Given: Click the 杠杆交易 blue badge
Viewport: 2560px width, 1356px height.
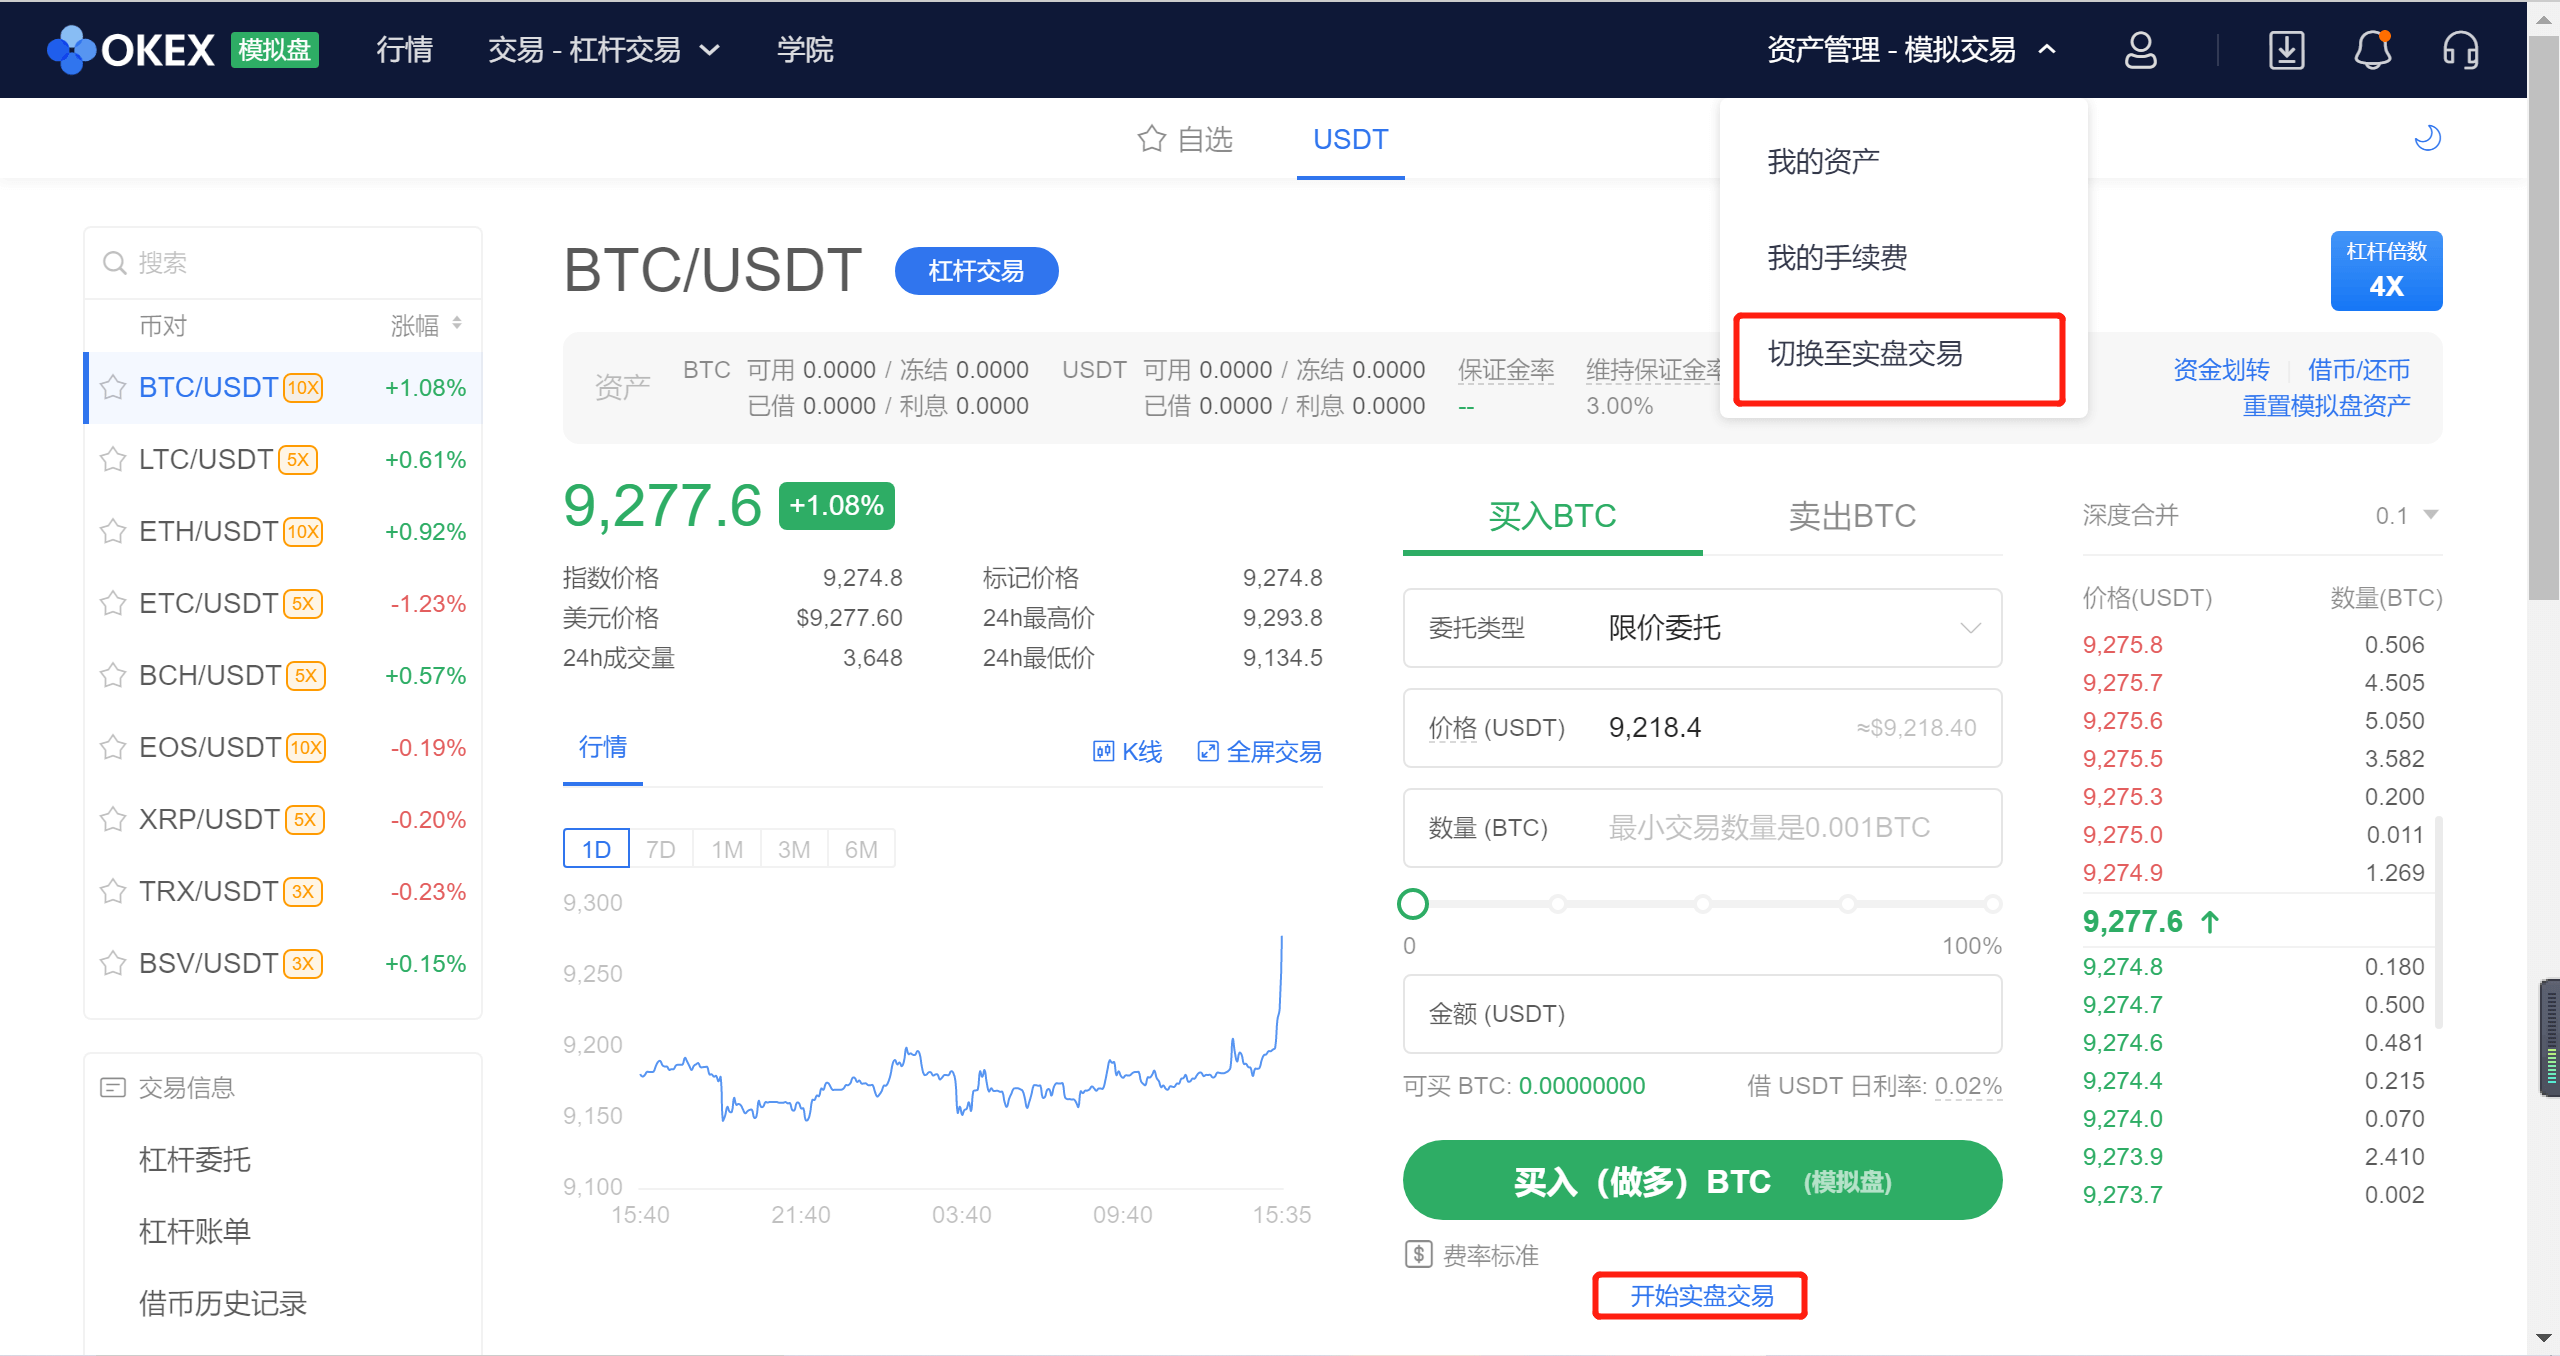Looking at the screenshot, I should (x=976, y=271).
